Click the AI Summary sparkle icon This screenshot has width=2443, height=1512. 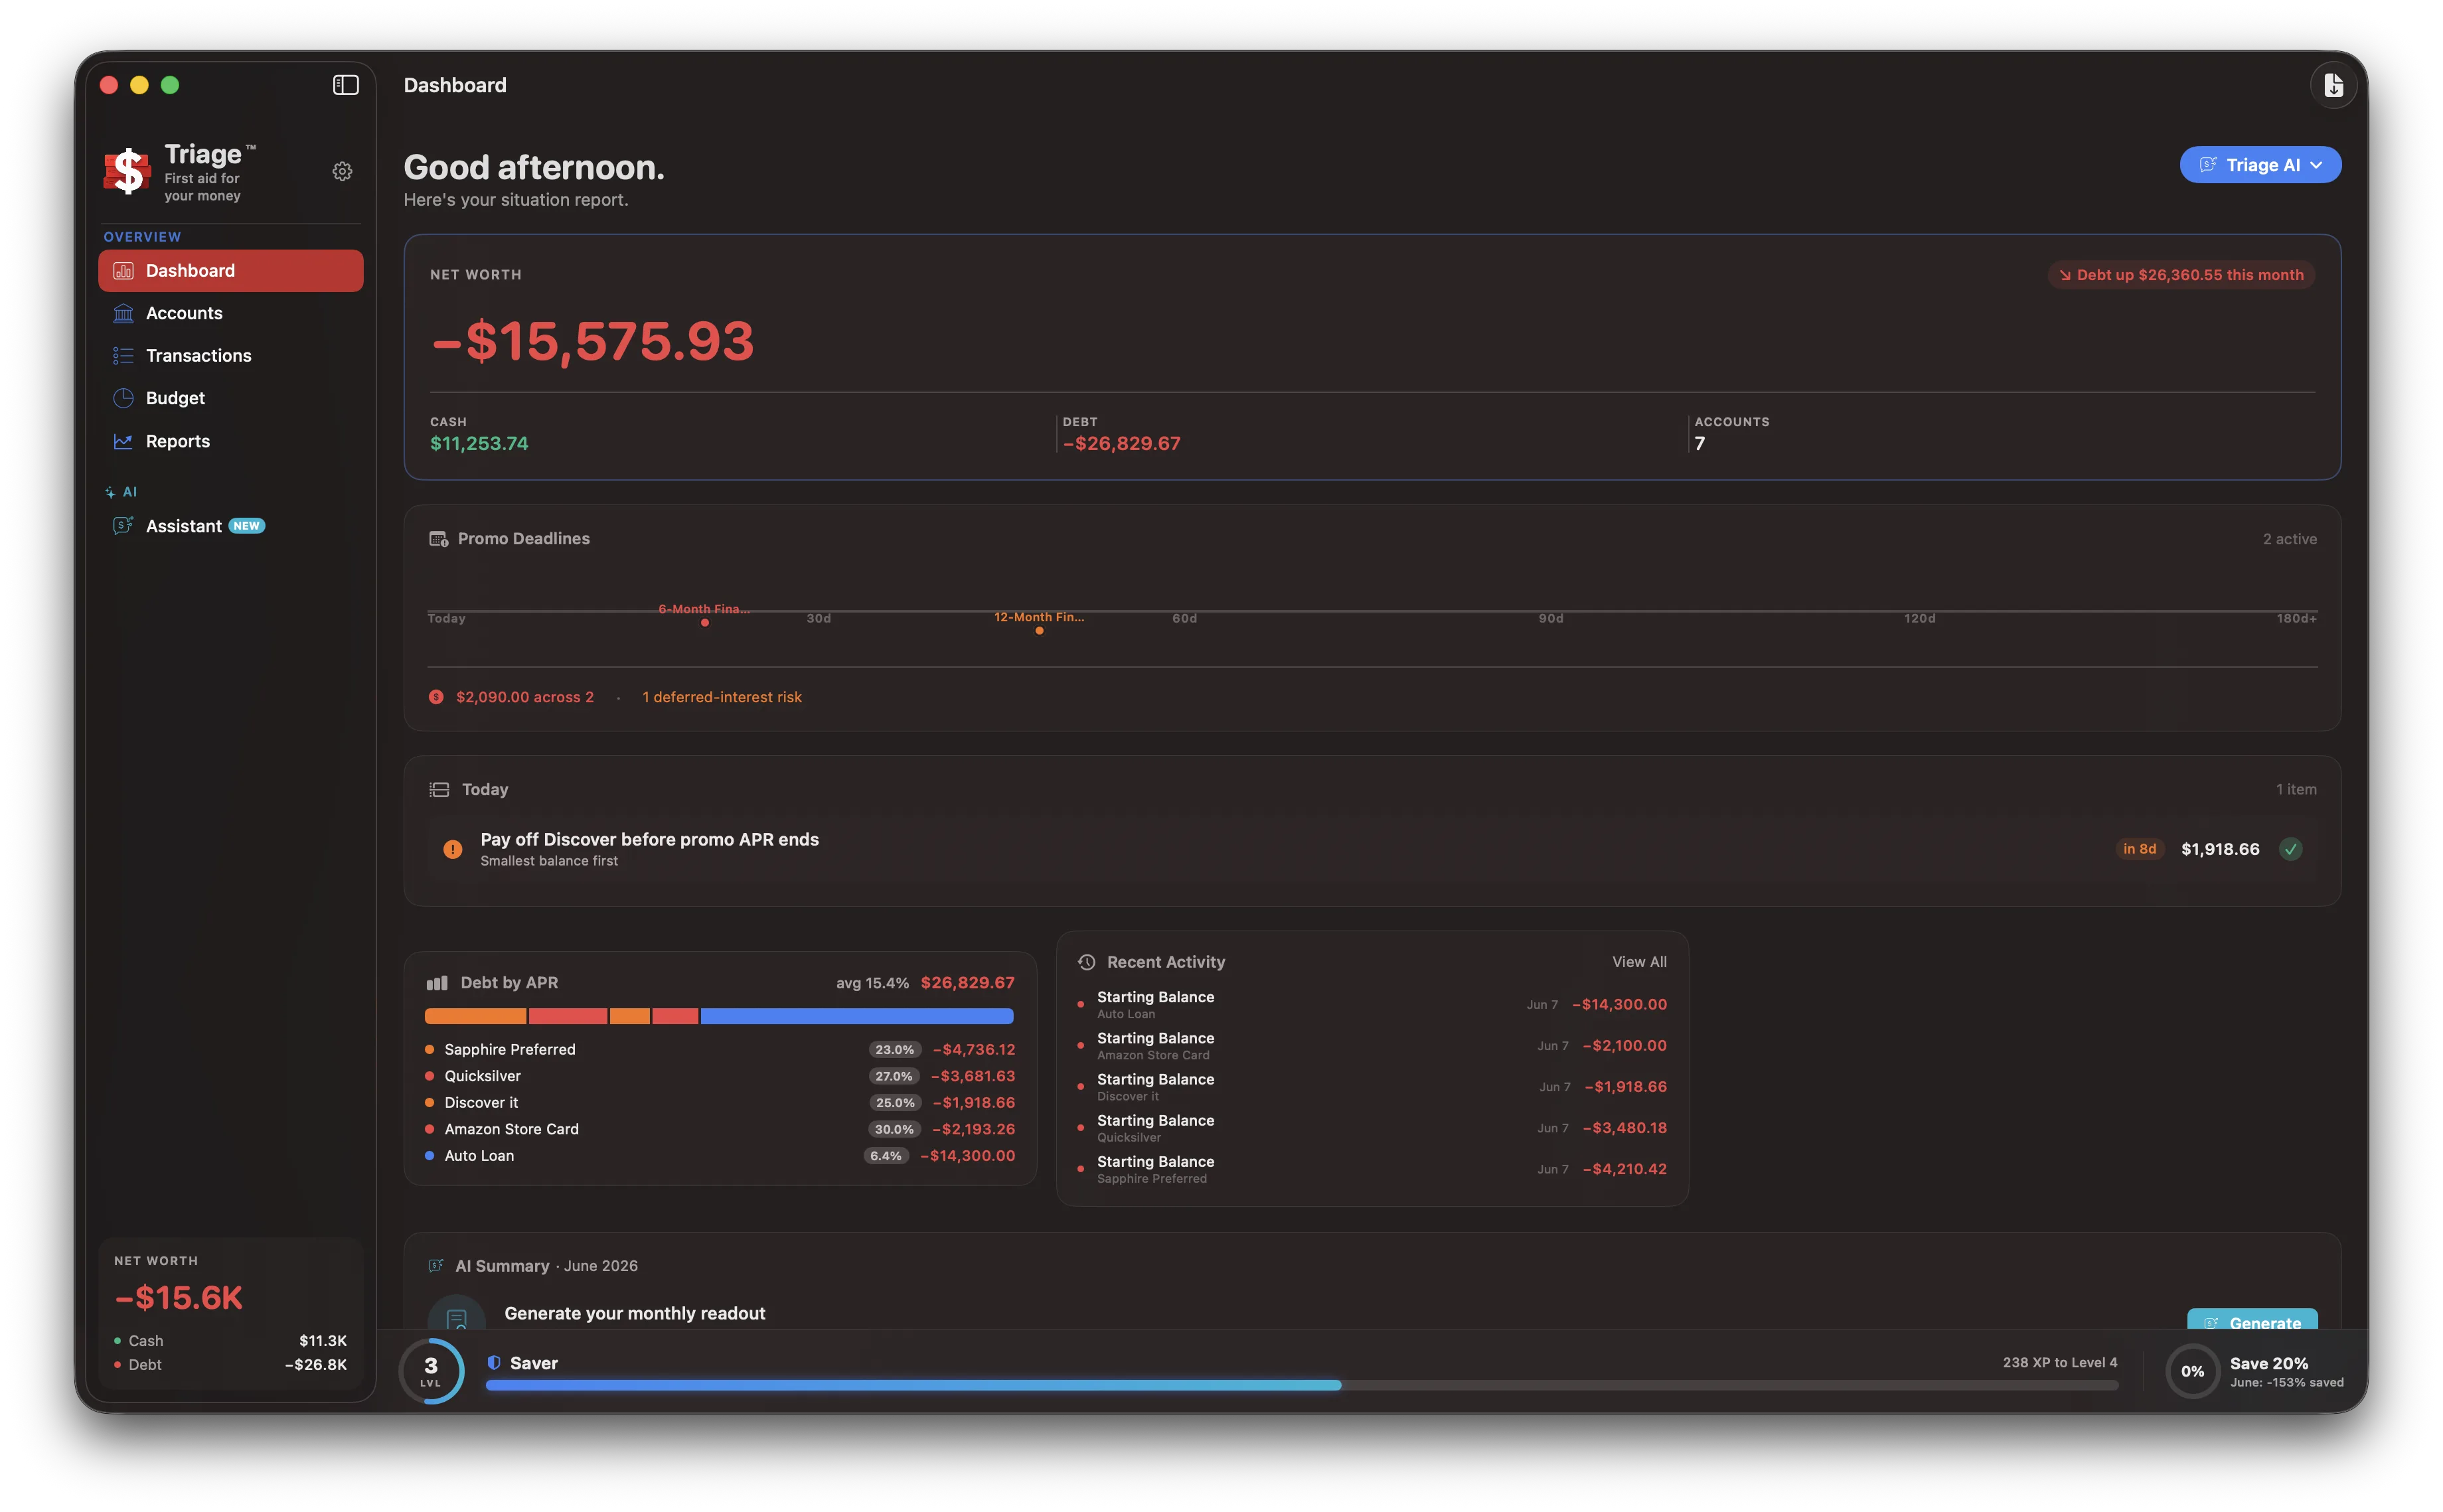coord(436,1265)
